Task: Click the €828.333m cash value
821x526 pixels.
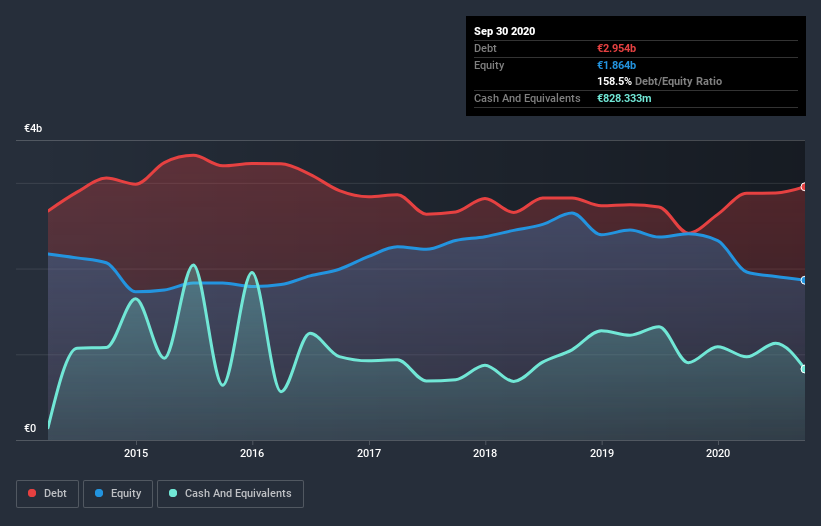Action: click(624, 98)
